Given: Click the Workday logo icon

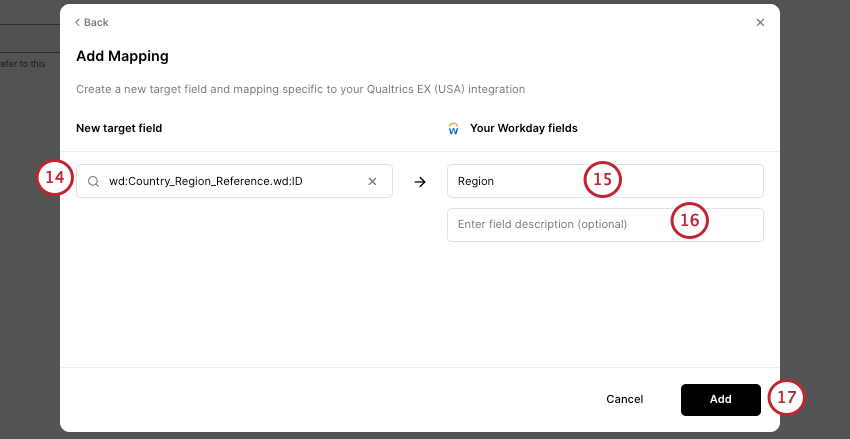Looking at the screenshot, I should point(454,129).
